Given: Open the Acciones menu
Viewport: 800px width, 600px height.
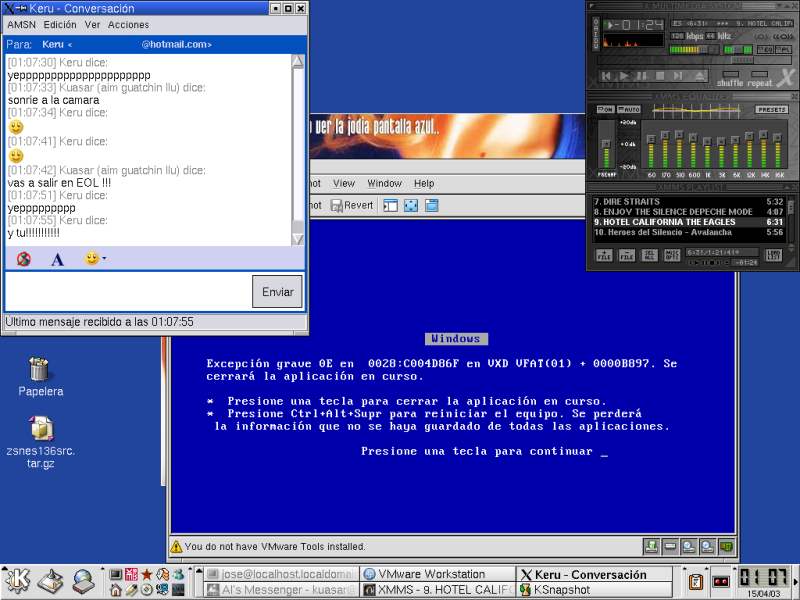Looking at the screenshot, I should 128,24.
